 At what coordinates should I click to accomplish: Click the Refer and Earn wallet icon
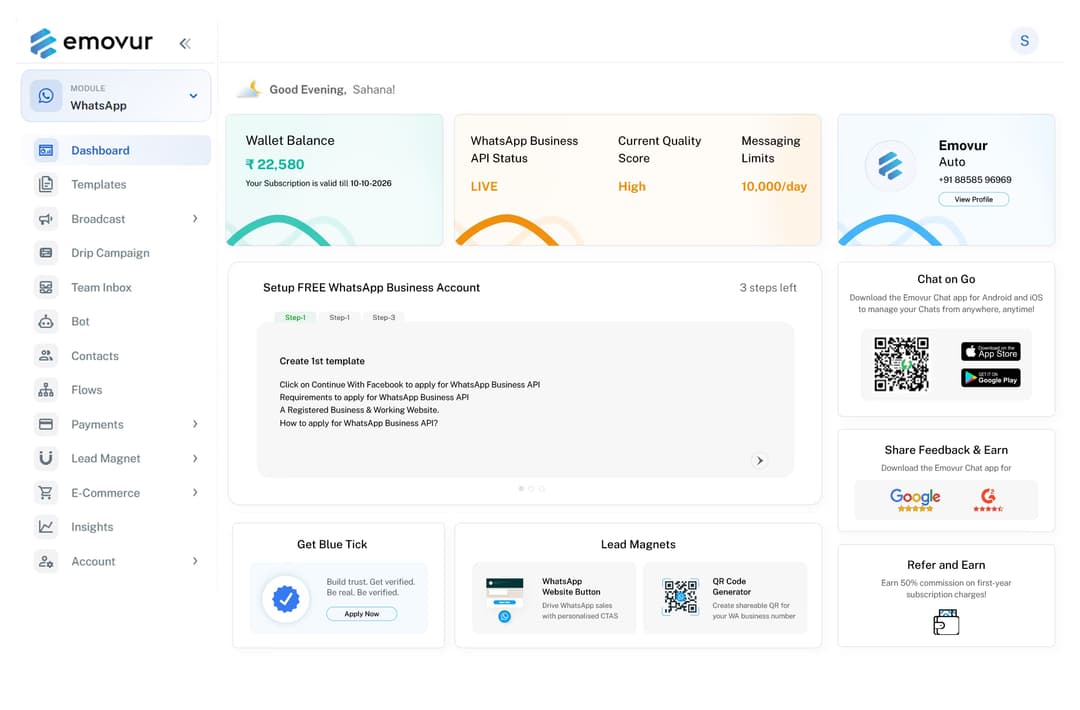pyautogui.click(x=946, y=622)
